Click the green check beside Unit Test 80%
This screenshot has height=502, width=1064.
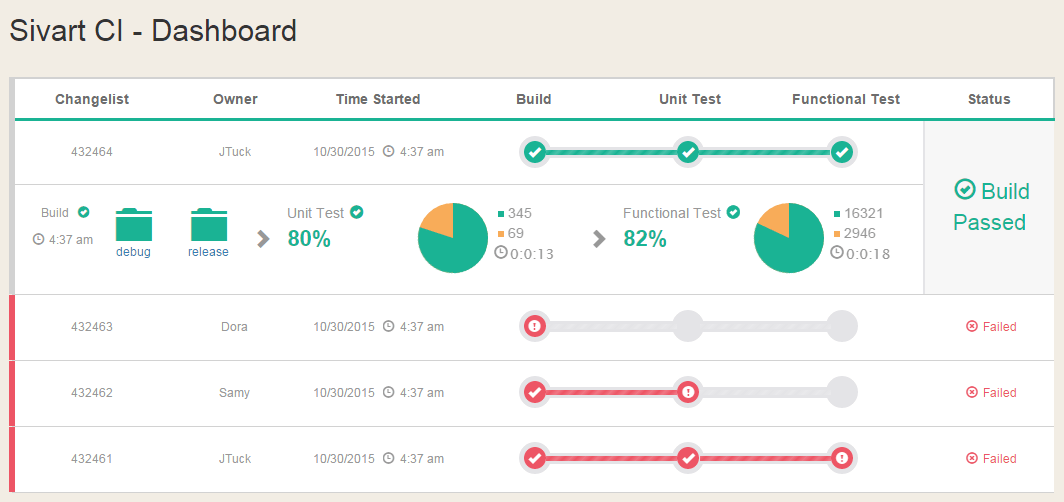tap(357, 212)
